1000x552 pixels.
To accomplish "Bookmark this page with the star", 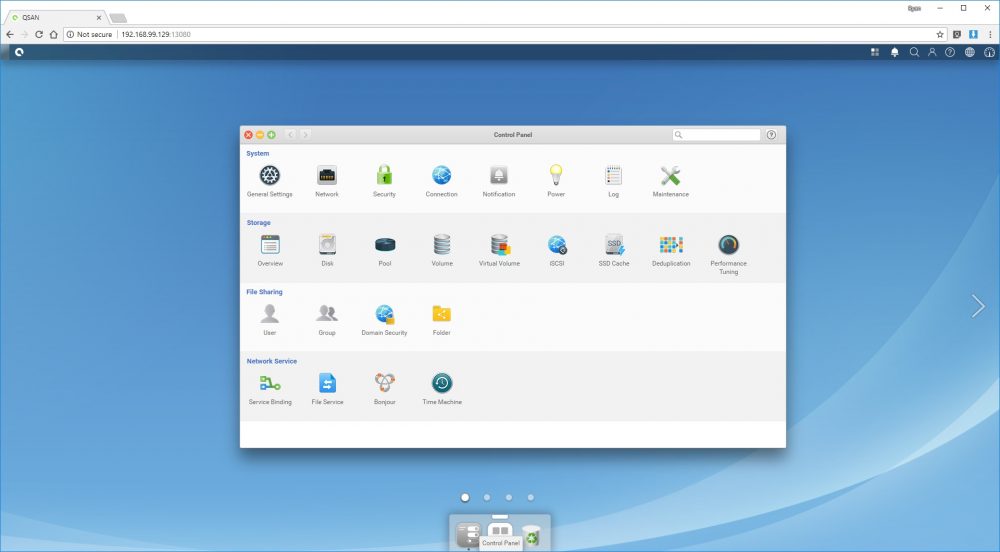I will (x=939, y=34).
